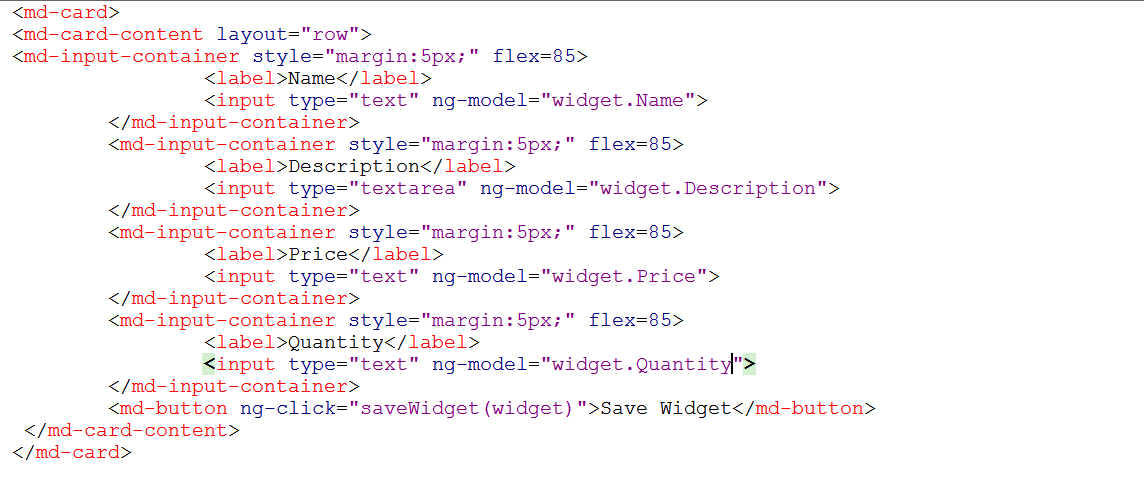Click the "widget.Price" ng-model value
Viewport: 1144px width, 496px height.
point(623,276)
